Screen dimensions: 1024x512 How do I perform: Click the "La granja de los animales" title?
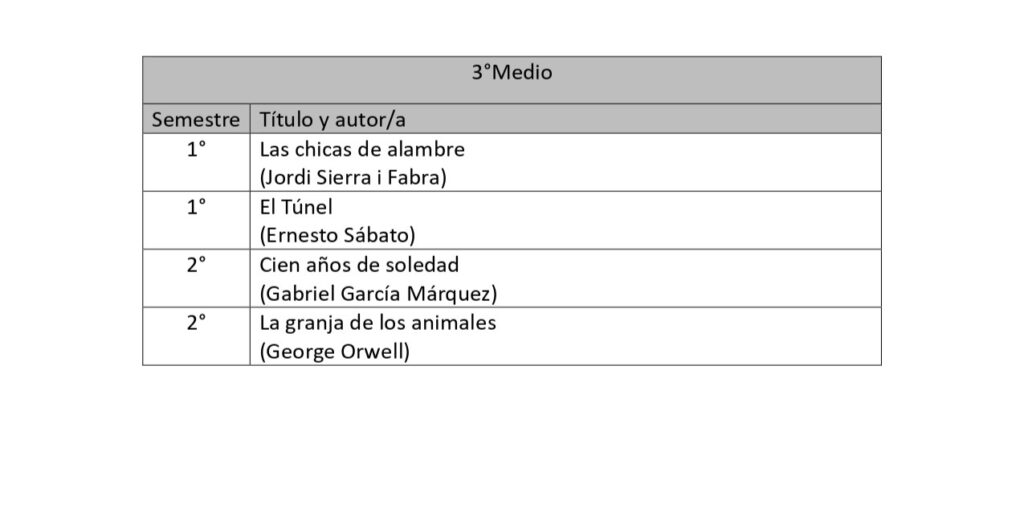(x=377, y=323)
